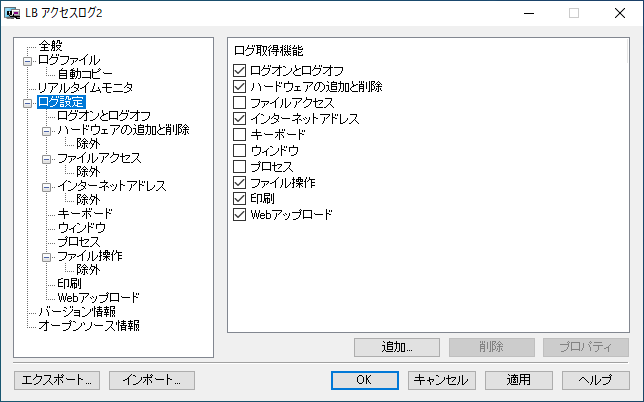Select 全般 in the settings tree
Viewport: 644px width, 402px height.
point(50,46)
